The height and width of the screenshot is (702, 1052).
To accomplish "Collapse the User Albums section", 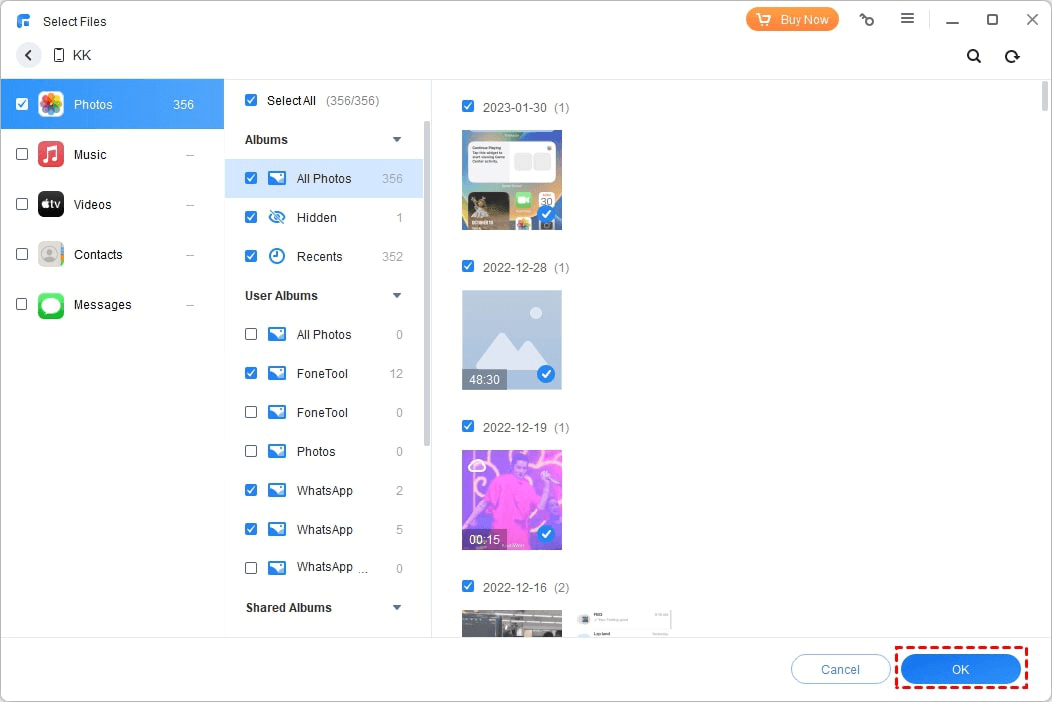I will coord(397,296).
